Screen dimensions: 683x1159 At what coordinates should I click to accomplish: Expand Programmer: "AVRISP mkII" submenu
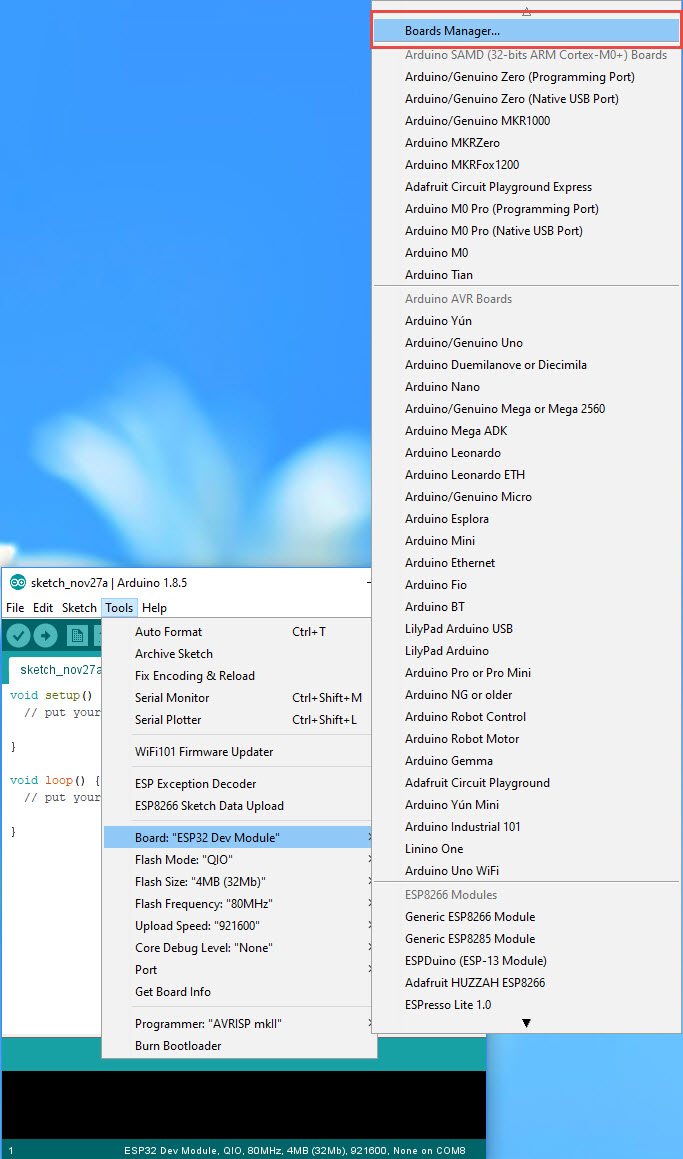click(239, 1024)
